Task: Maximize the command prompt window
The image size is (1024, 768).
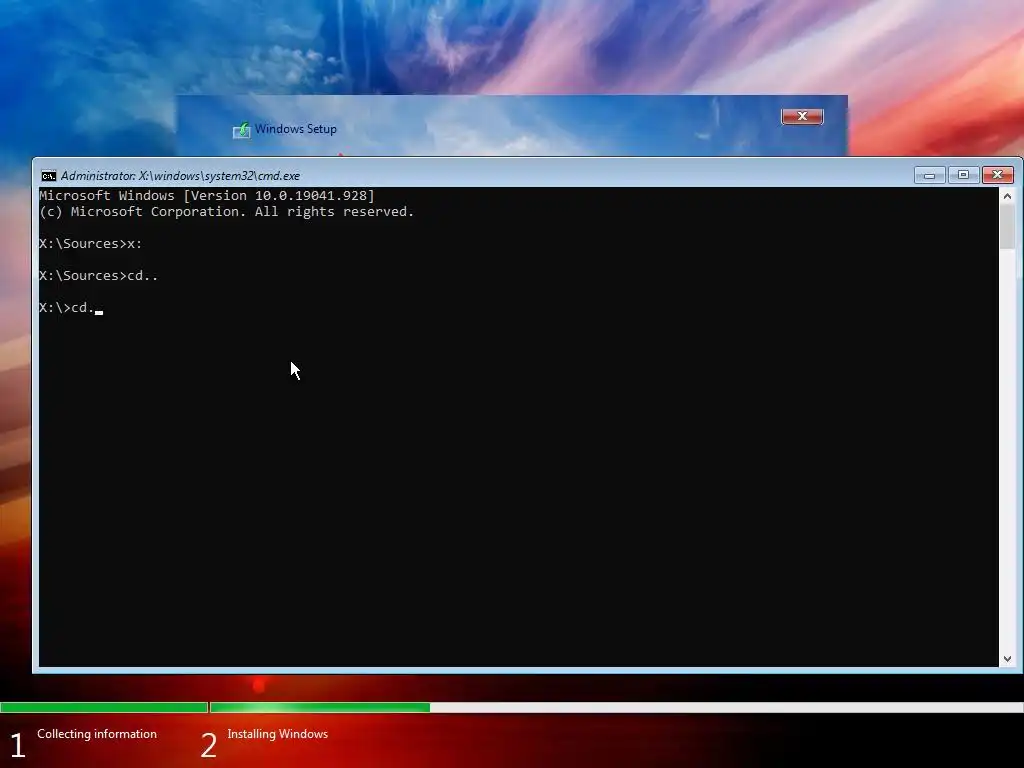Action: pyautogui.click(x=963, y=175)
